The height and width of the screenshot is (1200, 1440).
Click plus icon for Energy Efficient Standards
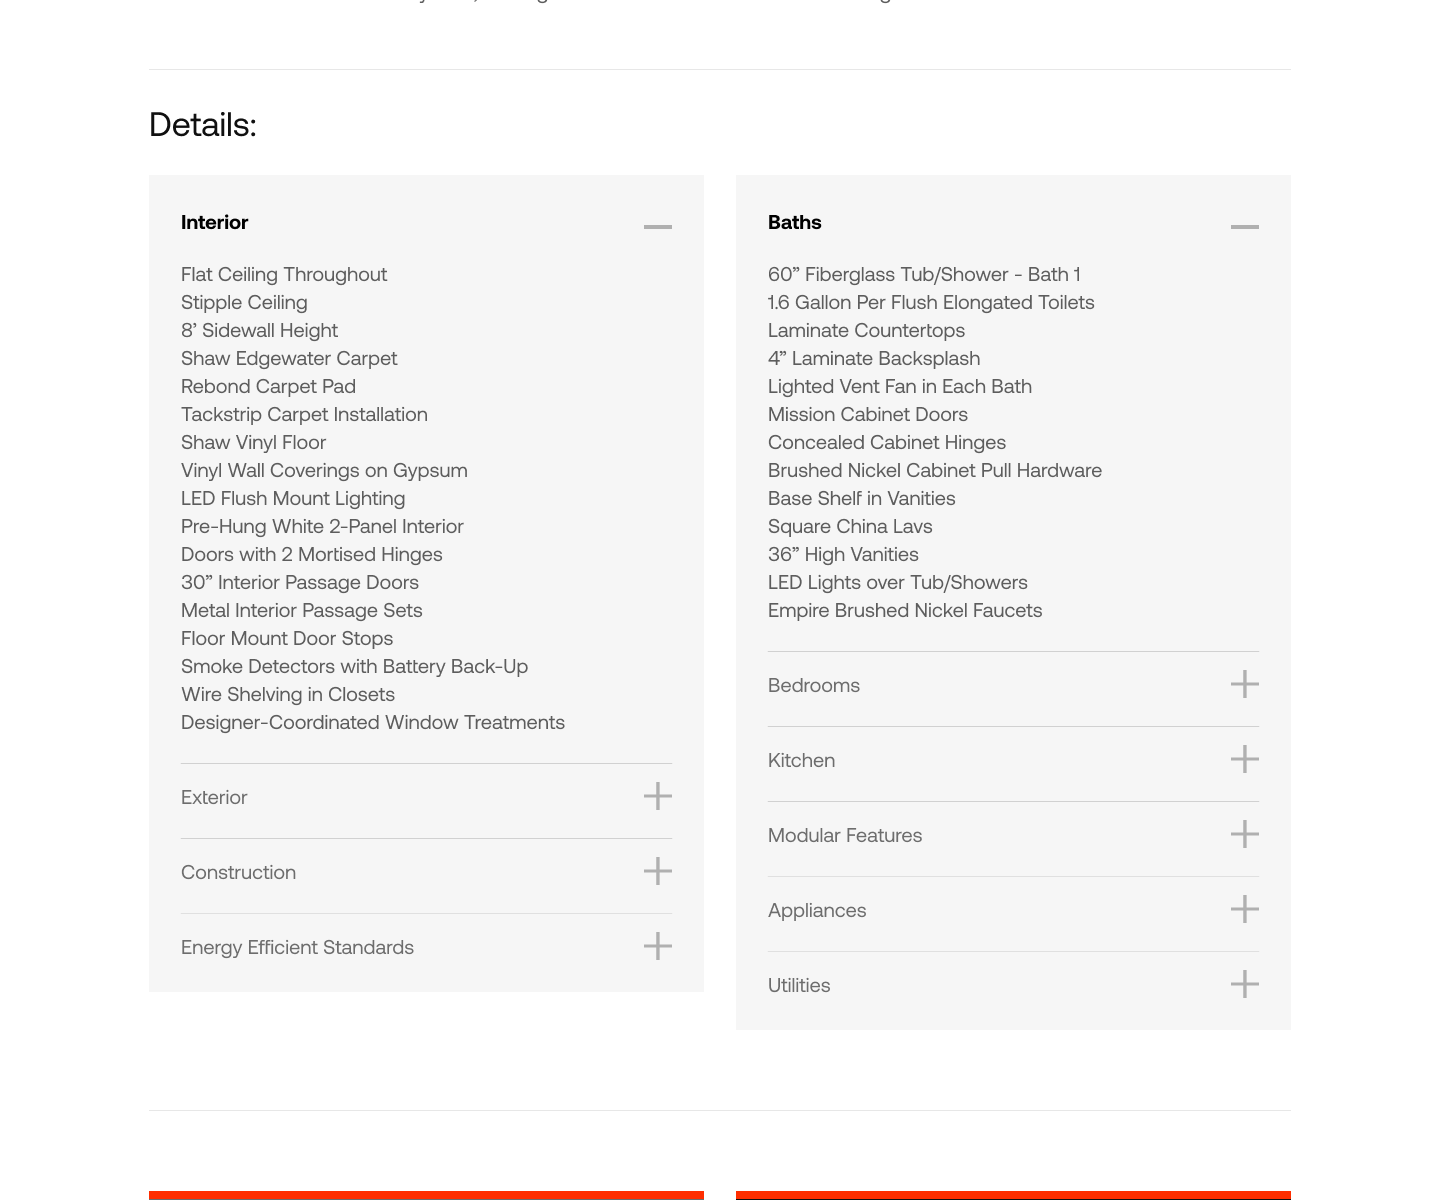click(x=658, y=946)
